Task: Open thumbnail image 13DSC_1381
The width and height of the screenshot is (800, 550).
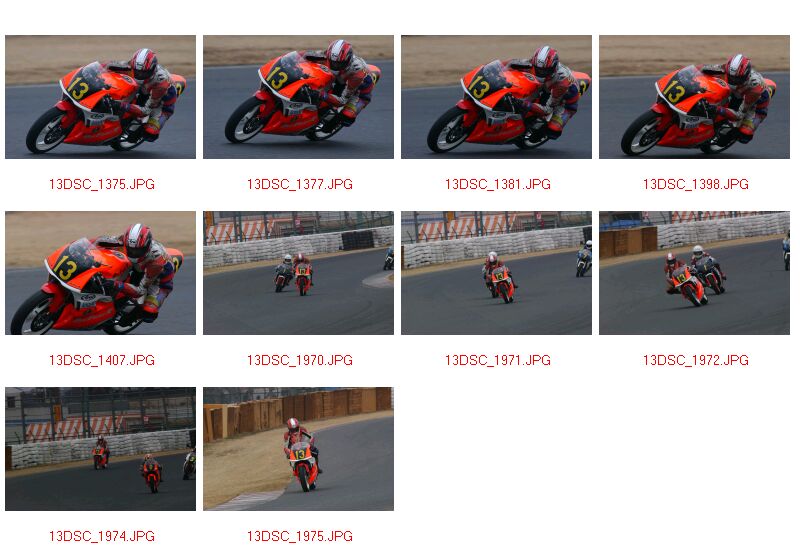Action: tap(496, 97)
